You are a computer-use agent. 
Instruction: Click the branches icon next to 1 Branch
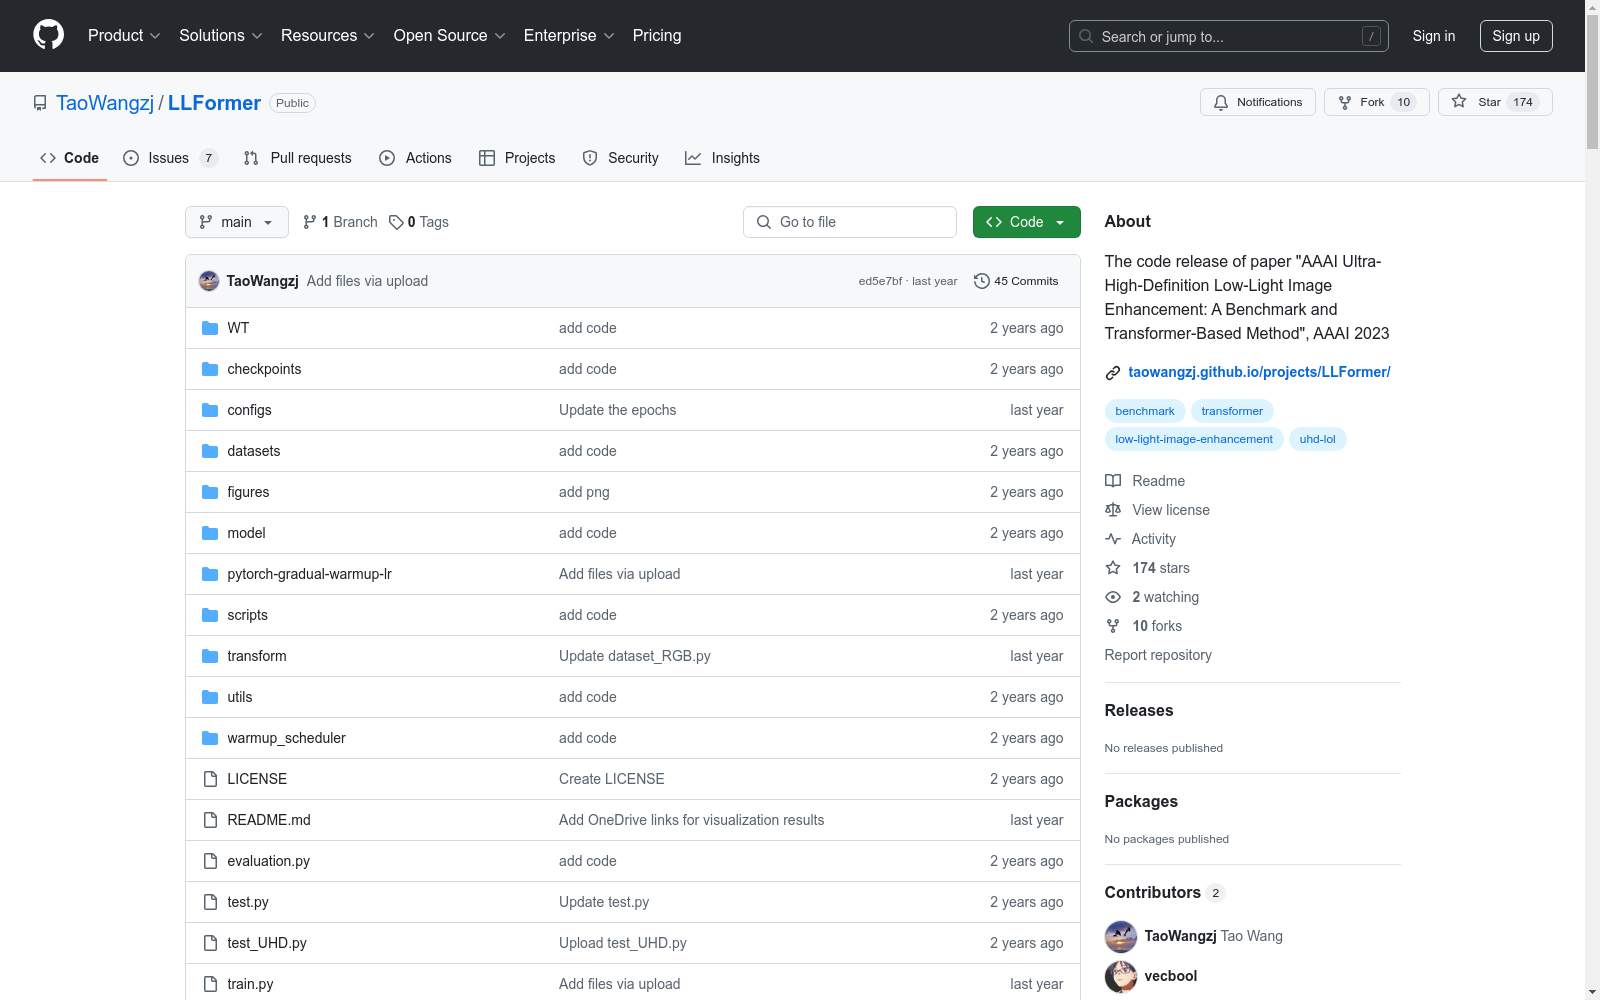click(310, 222)
